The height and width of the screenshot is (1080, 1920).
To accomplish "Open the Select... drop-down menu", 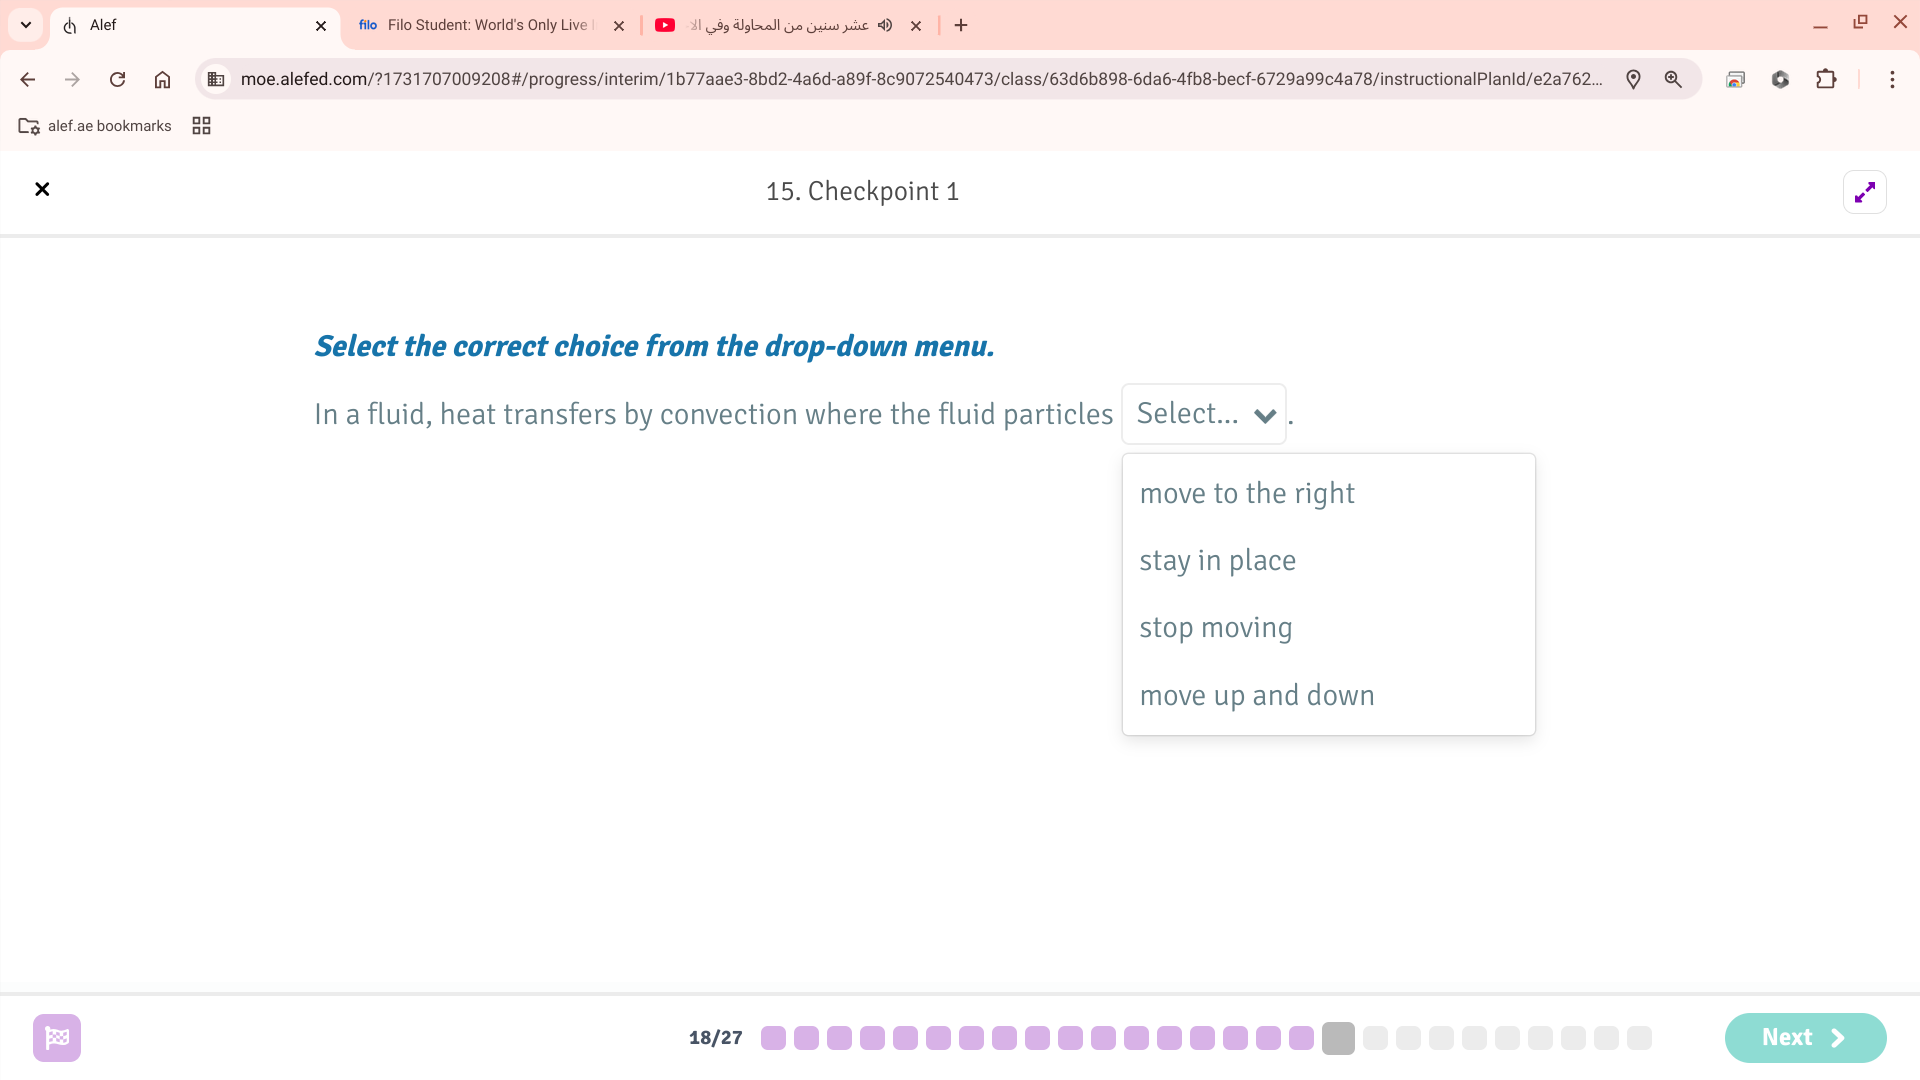I will (1204, 414).
